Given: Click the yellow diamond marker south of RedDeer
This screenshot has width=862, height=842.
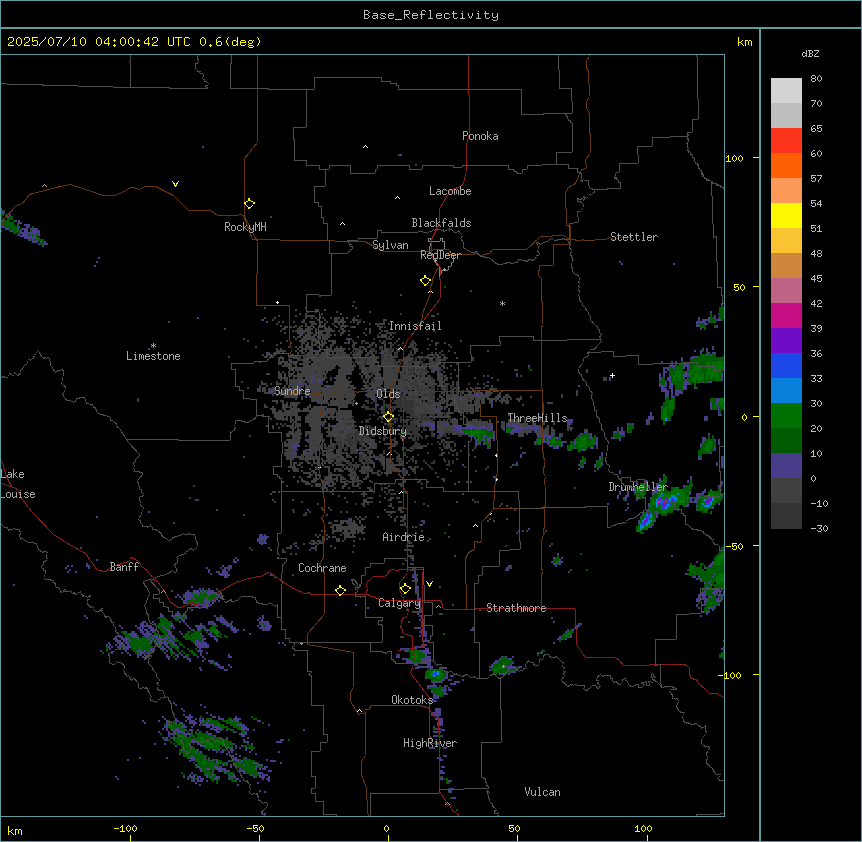Looking at the screenshot, I should pos(426,281).
